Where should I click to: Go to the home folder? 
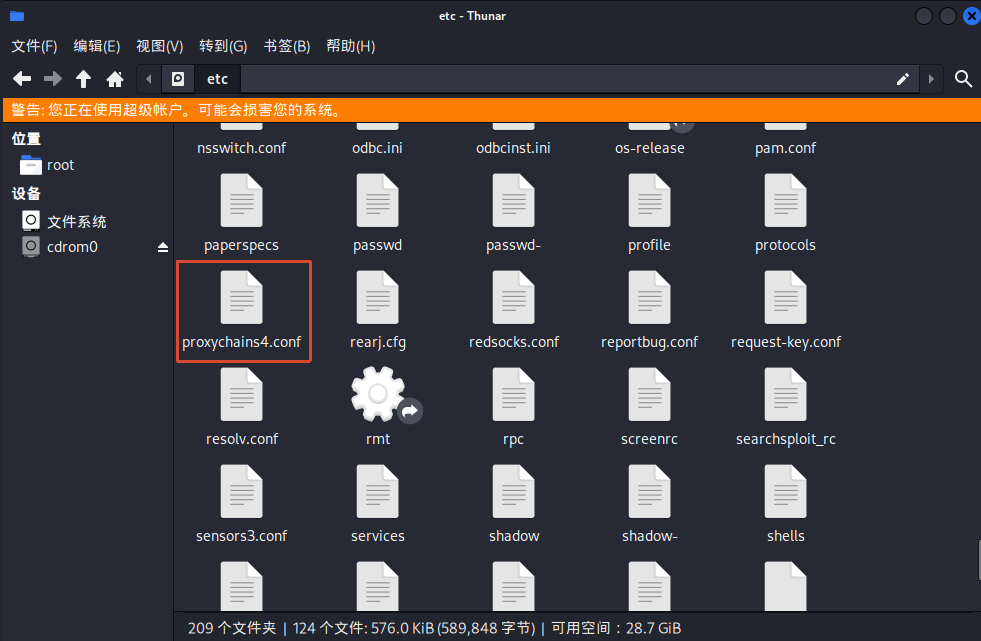115,79
